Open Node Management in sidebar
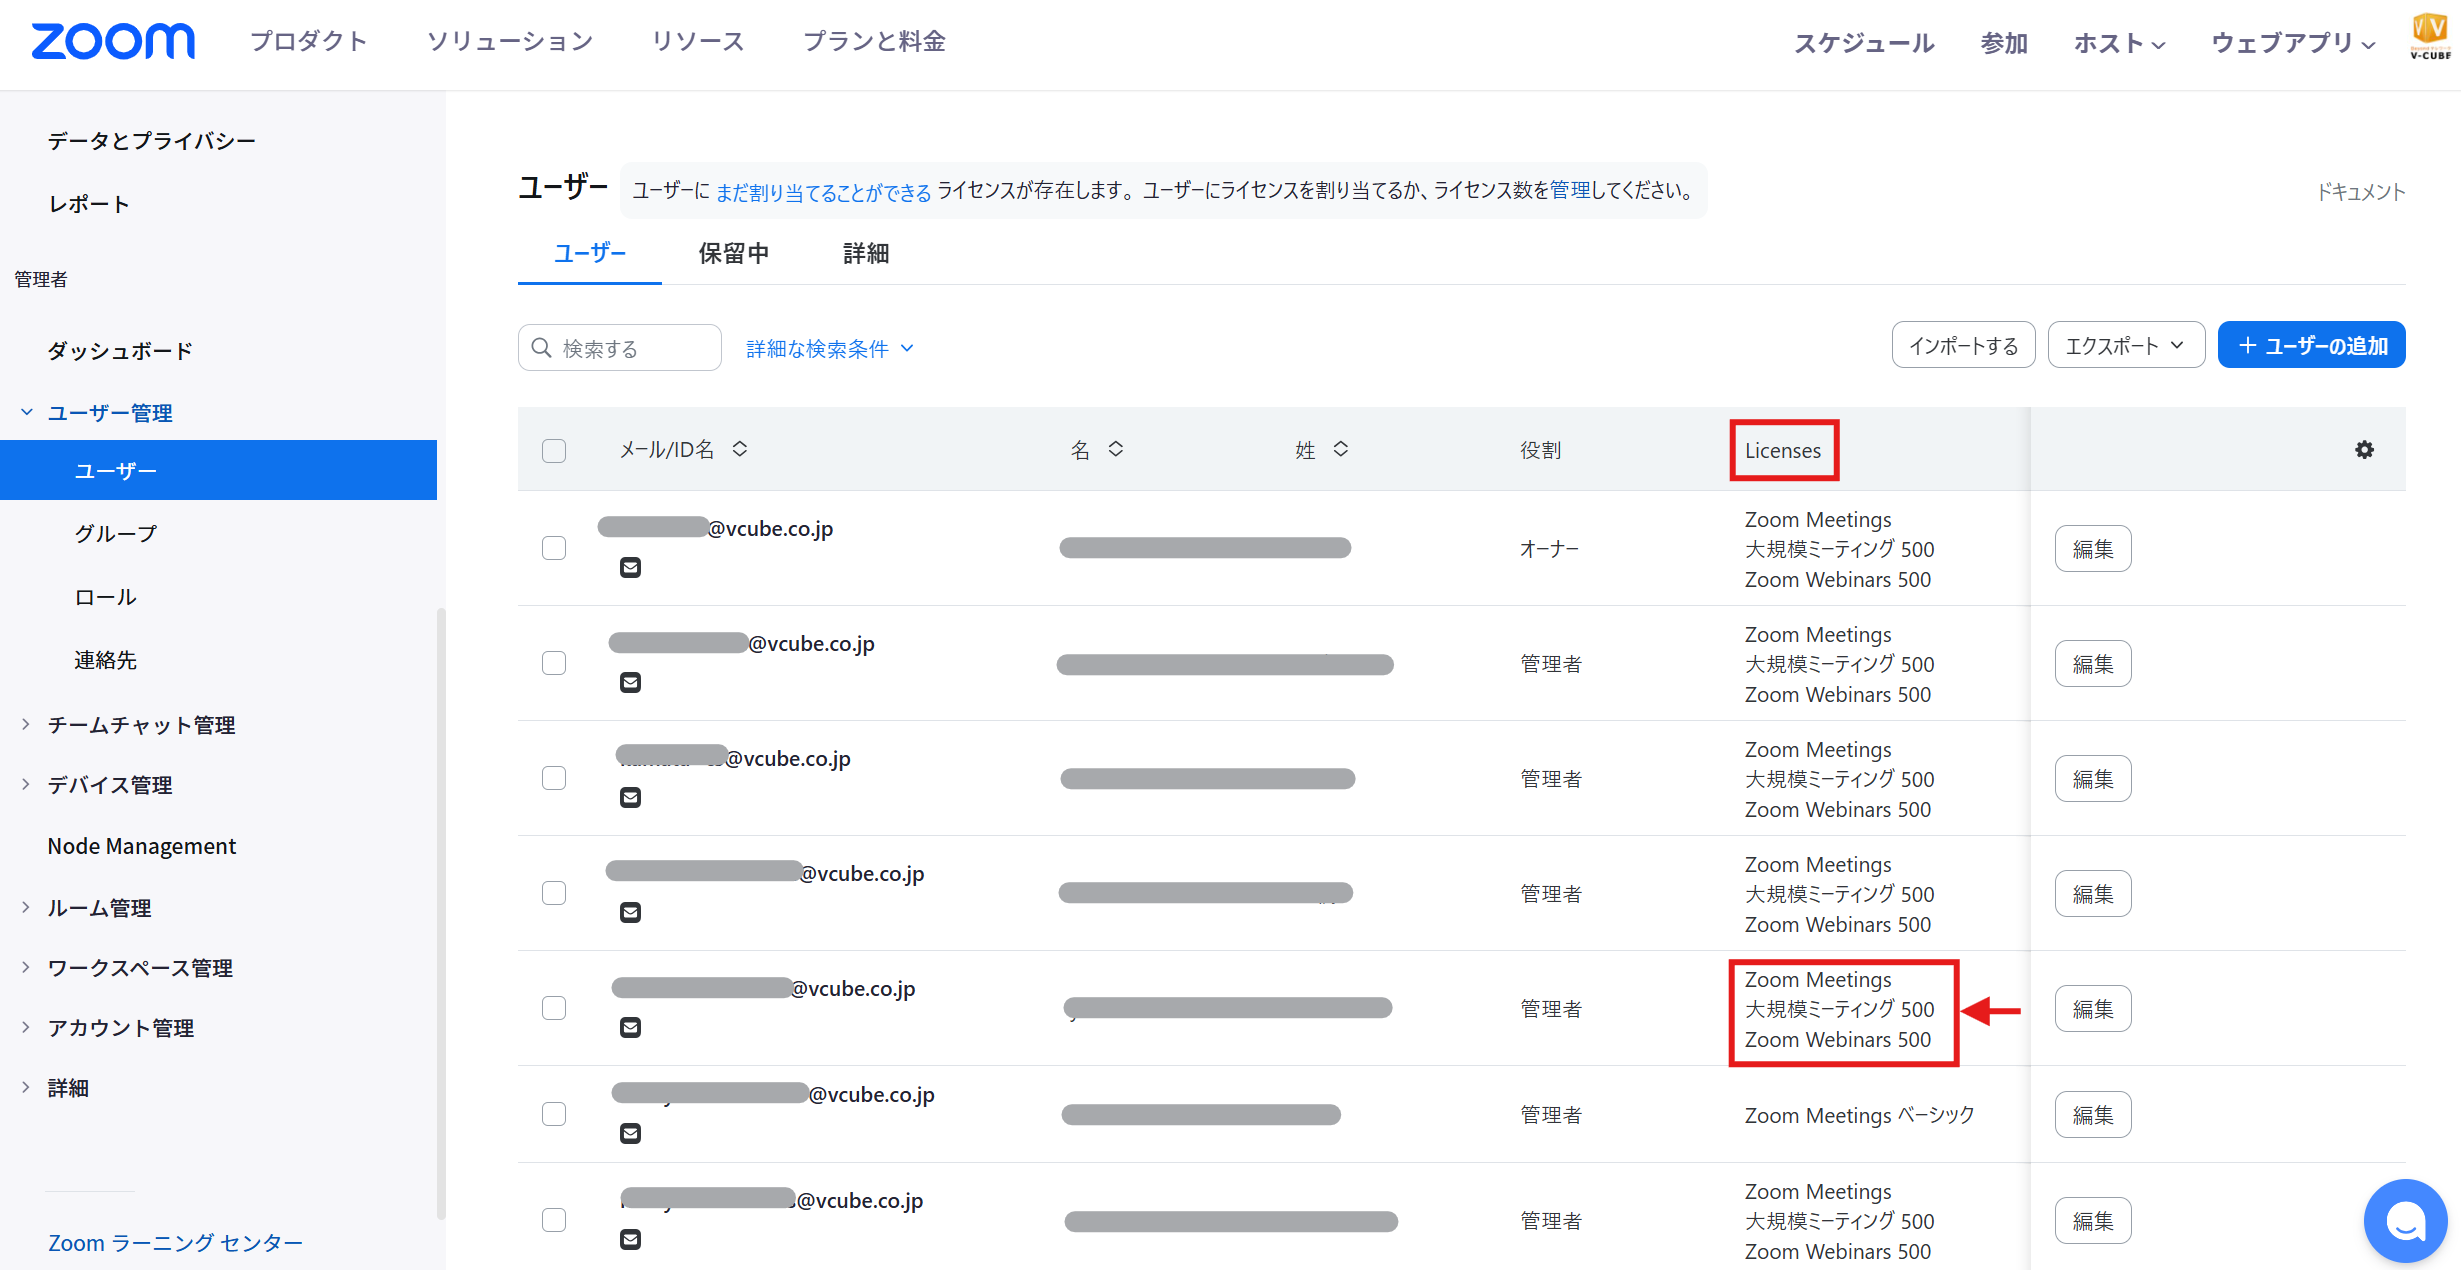The image size is (2461, 1270). [x=142, y=846]
